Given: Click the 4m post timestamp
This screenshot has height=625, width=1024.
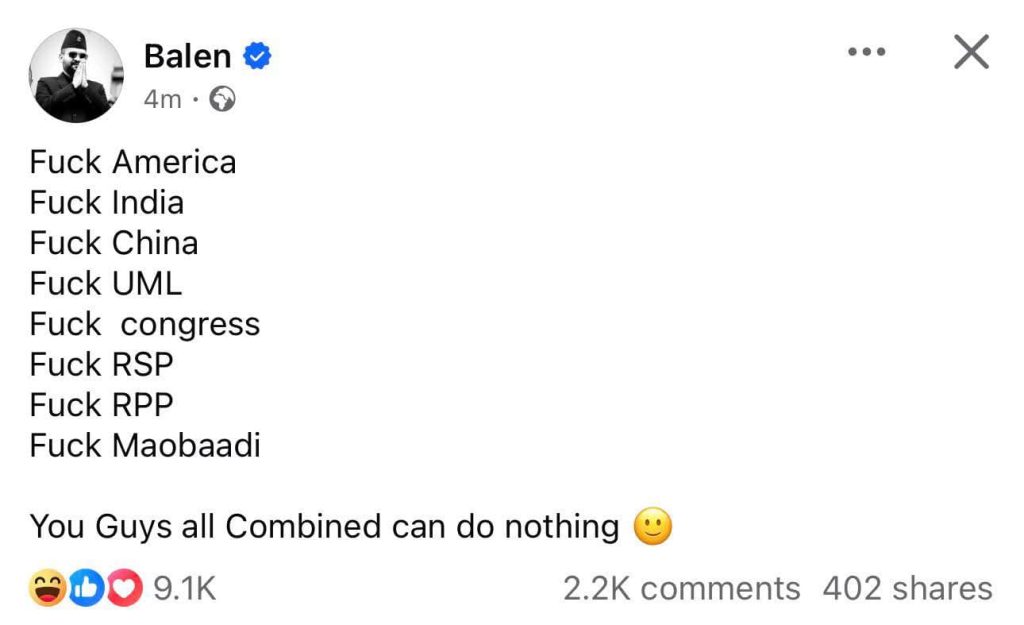Looking at the screenshot, I should [x=161, y=99].
